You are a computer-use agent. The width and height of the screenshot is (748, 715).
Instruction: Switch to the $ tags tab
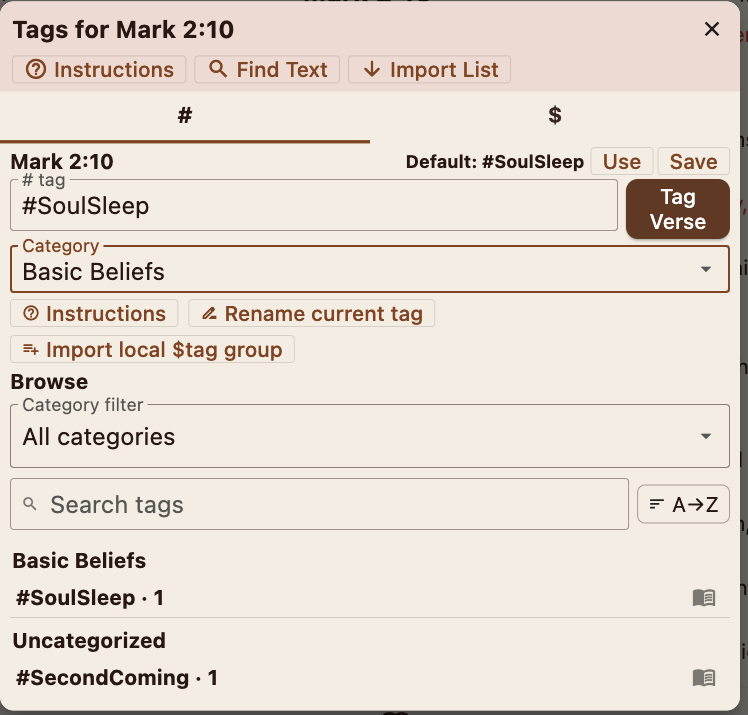pos(555,116)
